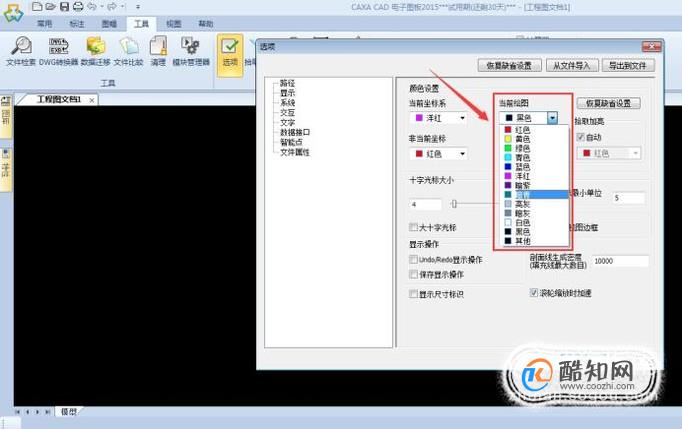Screen dimensions: 682x429
Task: Close the 工程图文档1 document tab
Action: point(92,100)
